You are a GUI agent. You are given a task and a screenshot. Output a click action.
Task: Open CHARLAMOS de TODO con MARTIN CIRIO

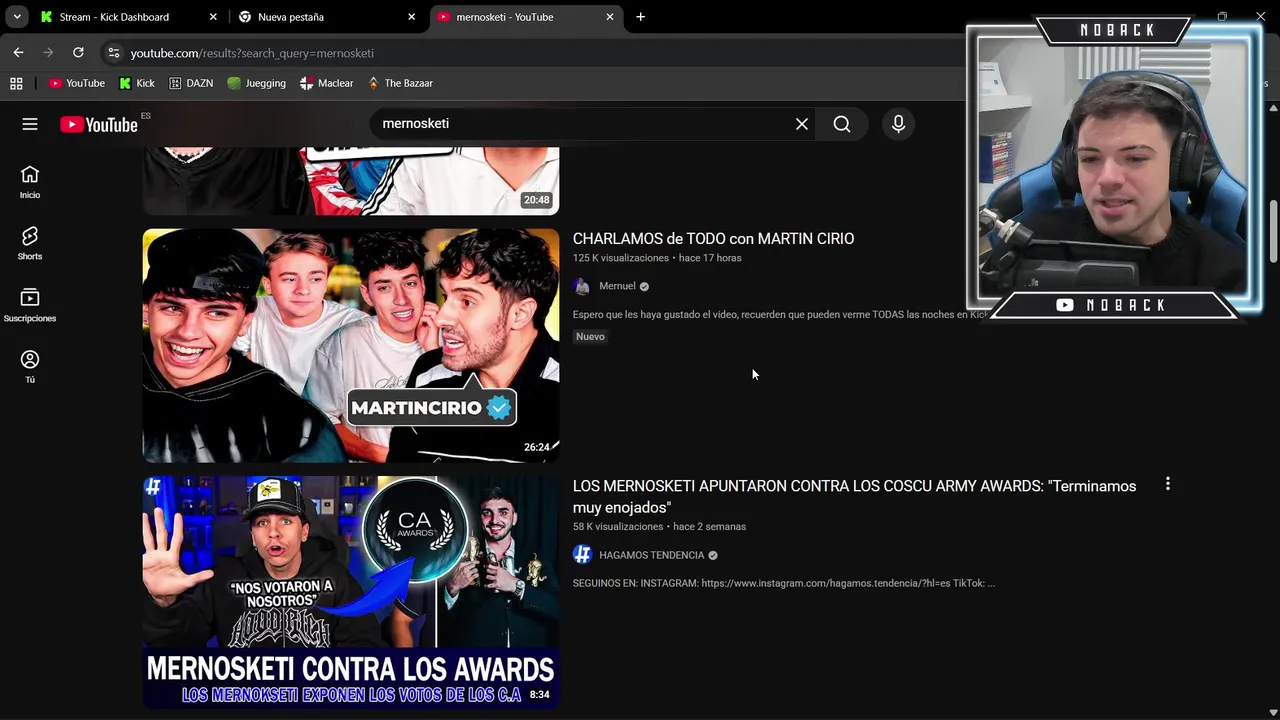coord(713,239)
